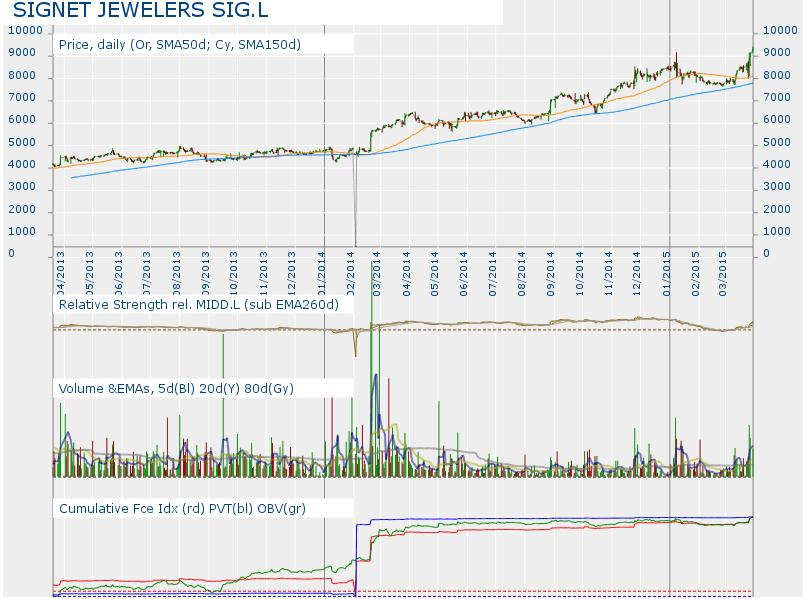This screenshot has height=599, width=803.
Task: Click the 05/2014 date axis label
Action: (x=435, y=274)
